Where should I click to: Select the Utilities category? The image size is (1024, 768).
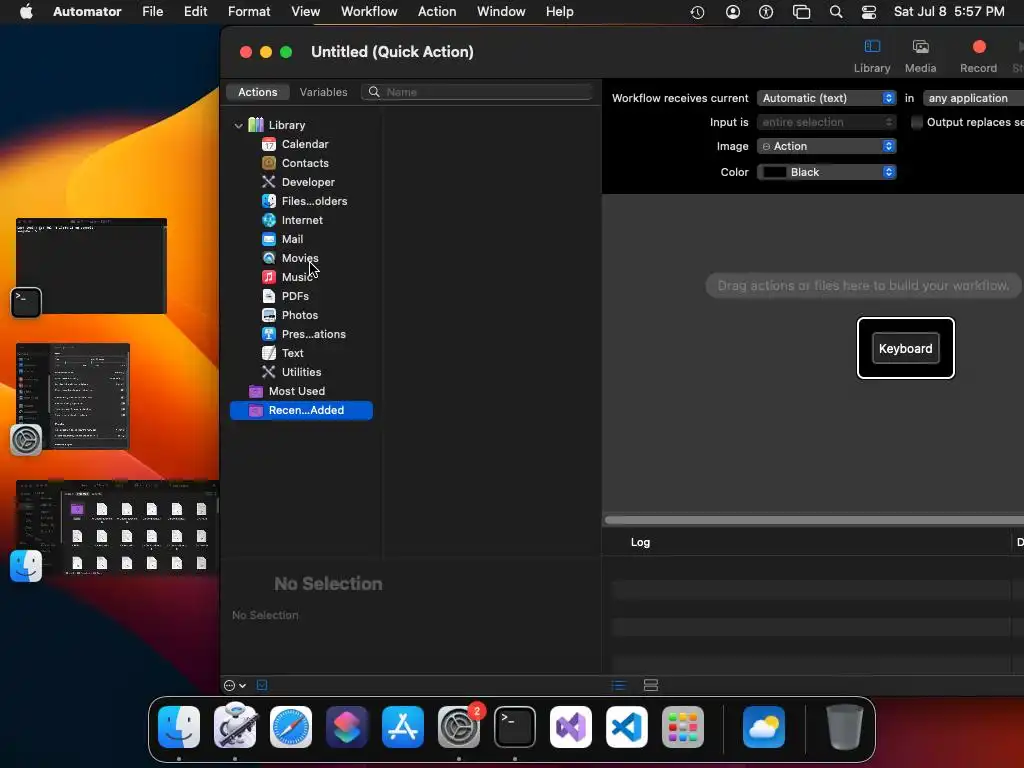tap(301, 371)
